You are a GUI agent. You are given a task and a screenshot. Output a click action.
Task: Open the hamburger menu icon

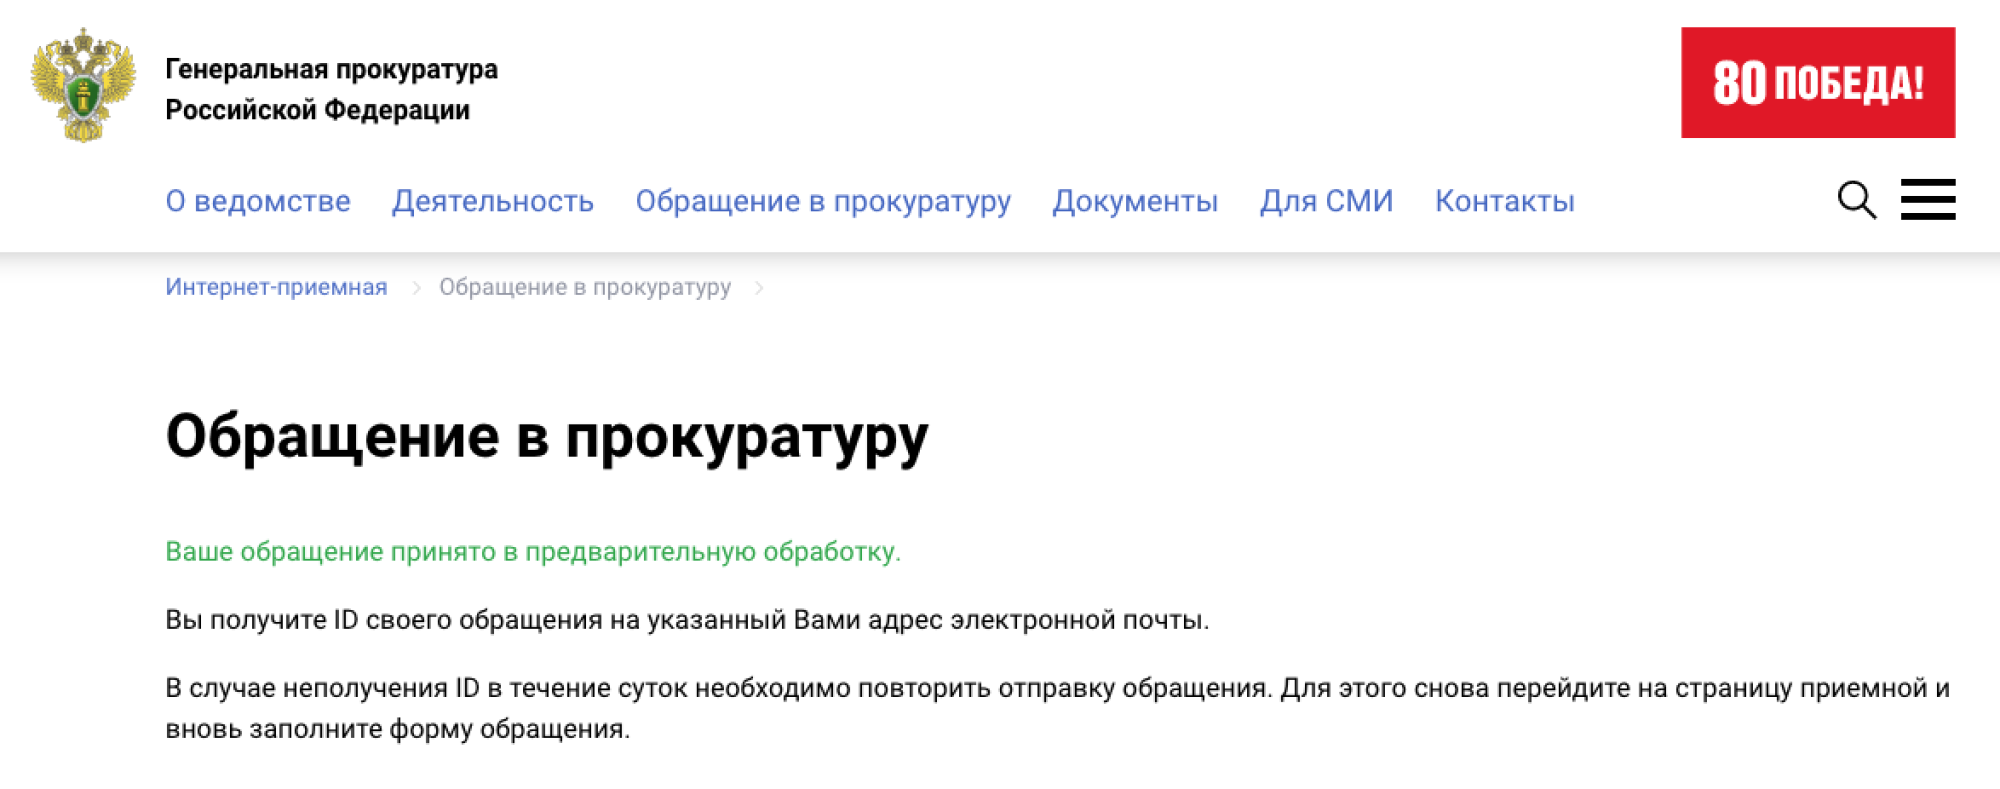1928,200
